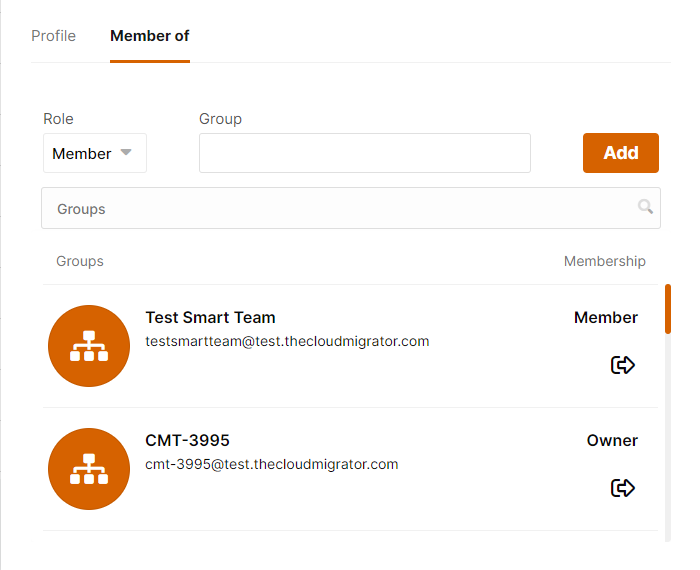The width and height of the screenshot is (700, 570).
Task: Click the Group name input field
Action: (365, 153)
